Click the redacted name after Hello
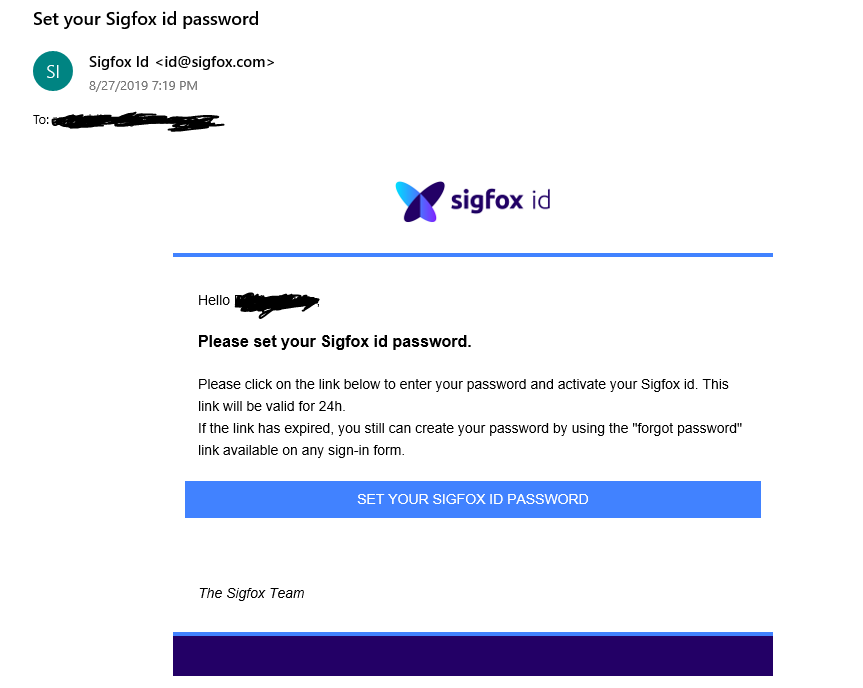 [277, 299]
